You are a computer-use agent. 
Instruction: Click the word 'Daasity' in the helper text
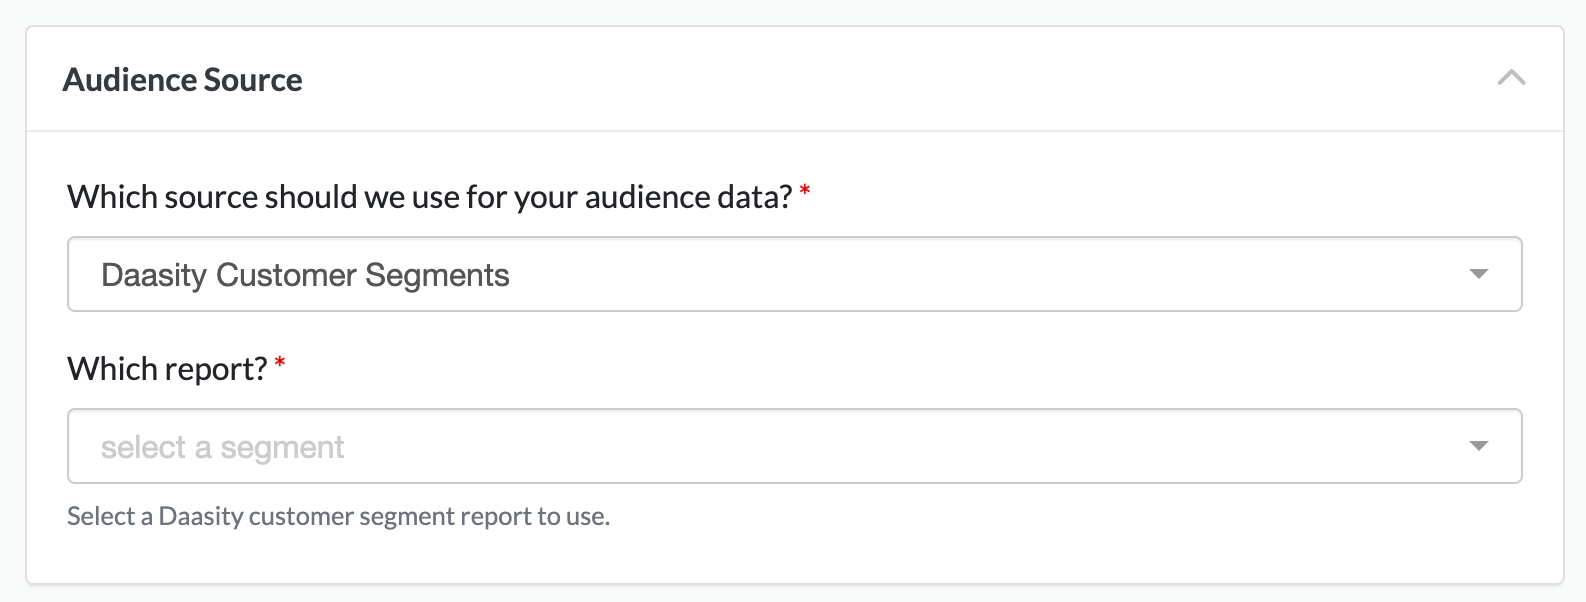coord(201,516)
